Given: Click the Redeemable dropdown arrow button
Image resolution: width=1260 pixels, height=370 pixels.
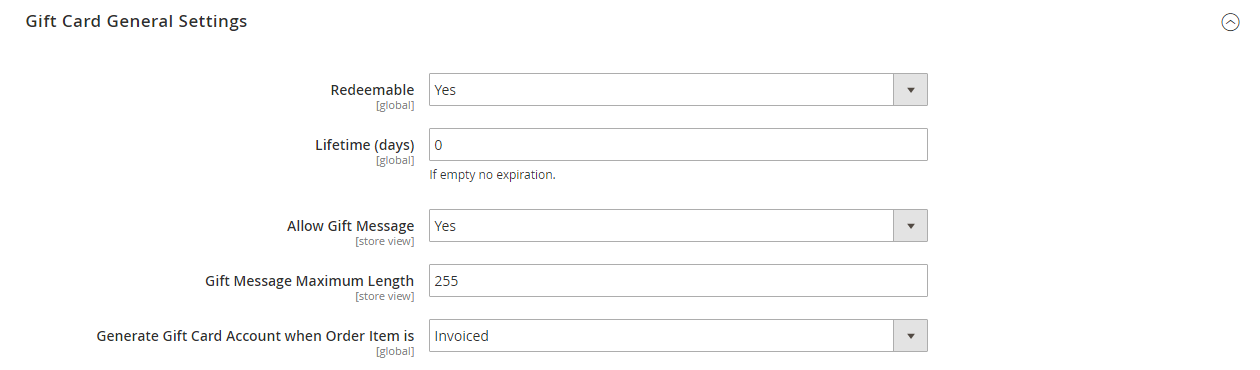Looking at the screenshot, I should coord(910,90).
